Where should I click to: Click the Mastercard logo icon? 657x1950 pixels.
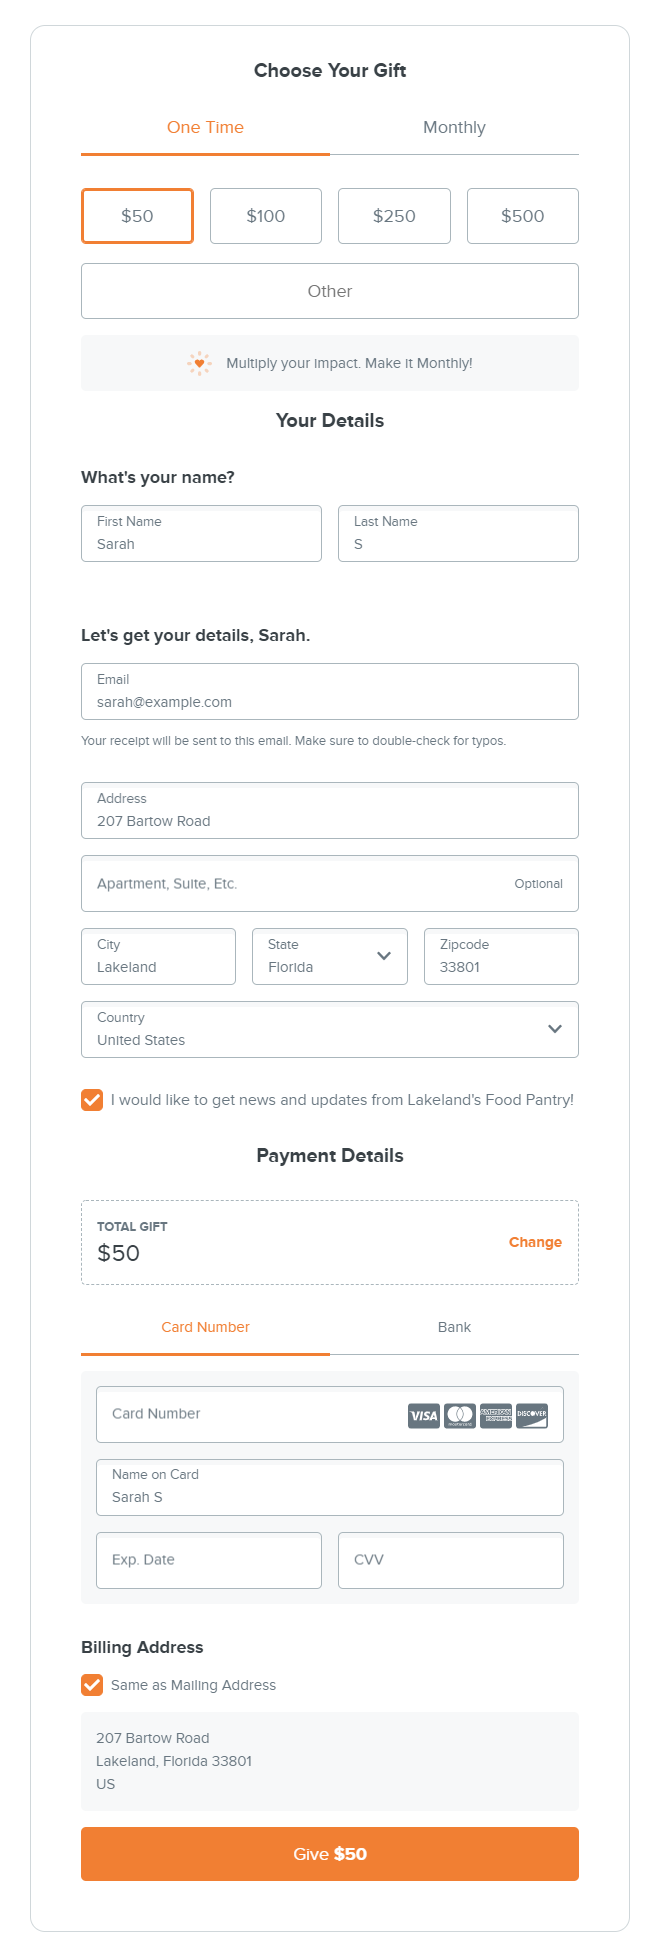coord(460,1415)
